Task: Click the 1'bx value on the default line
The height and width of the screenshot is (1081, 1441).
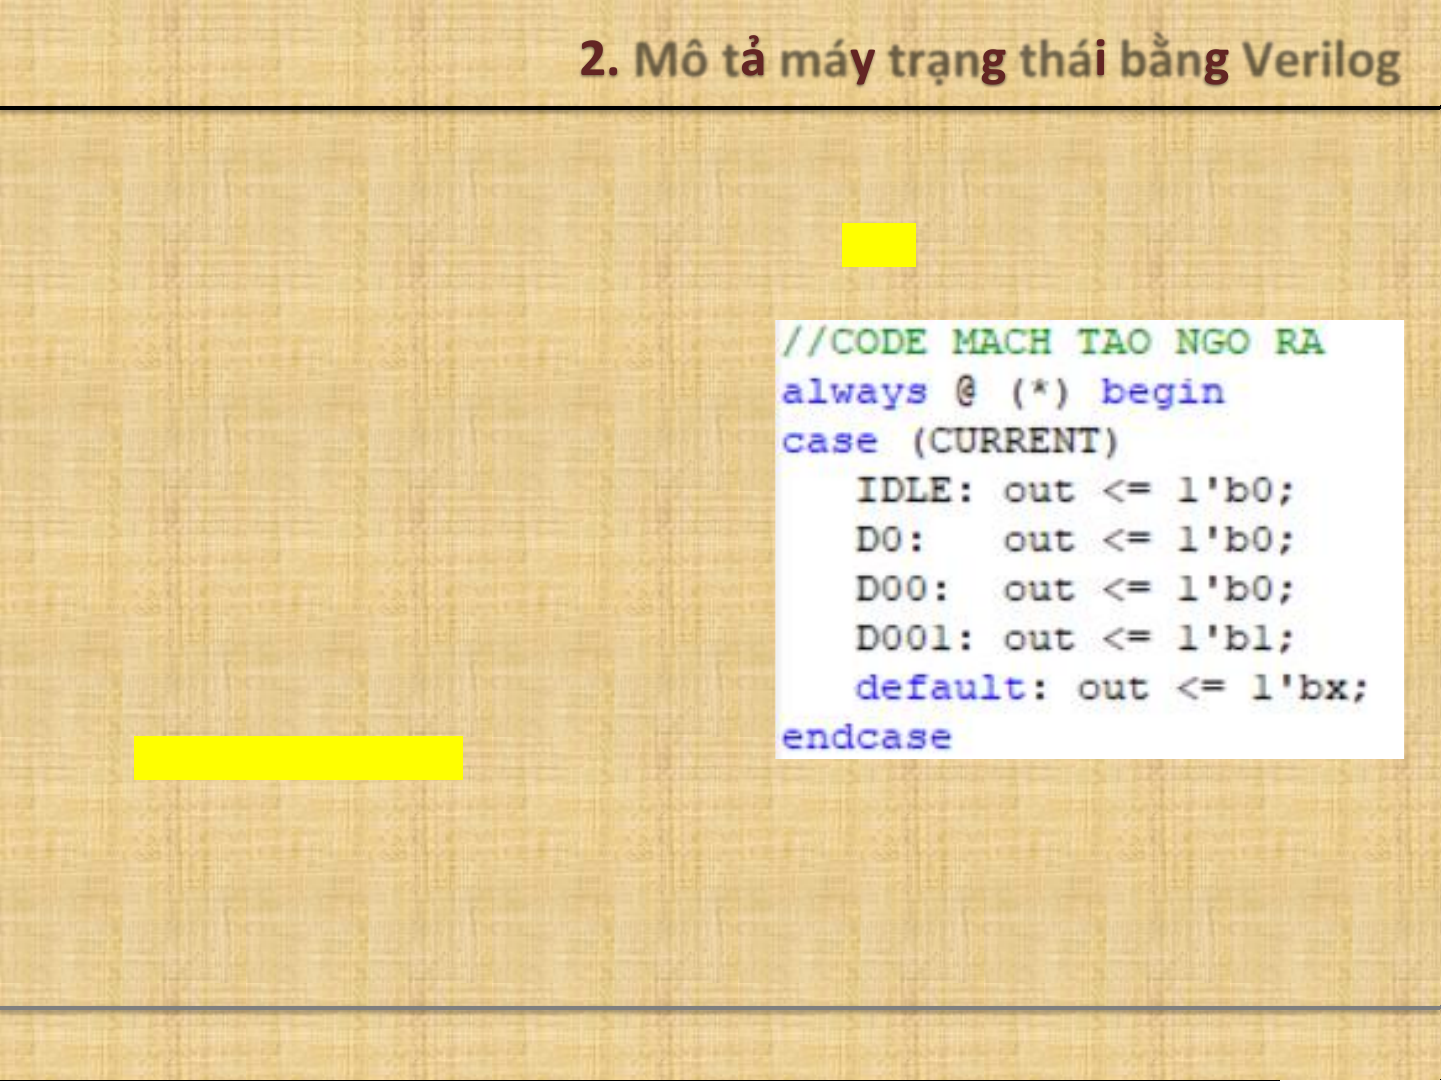Action: 1308,688
